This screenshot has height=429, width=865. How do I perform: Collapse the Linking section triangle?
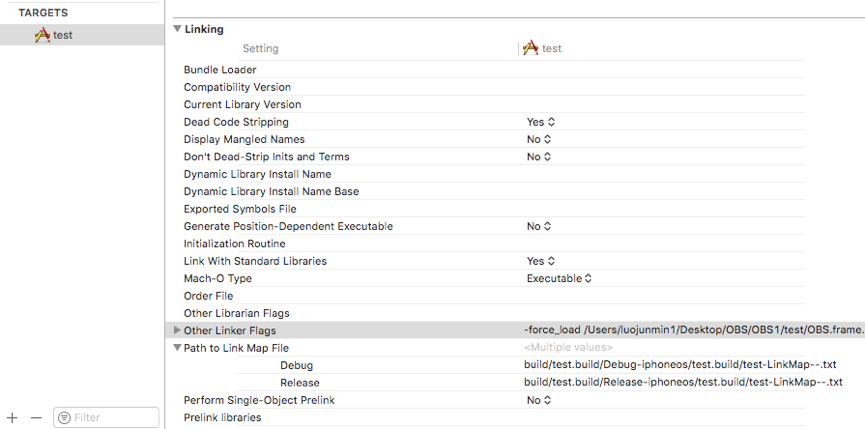point(177,29)
